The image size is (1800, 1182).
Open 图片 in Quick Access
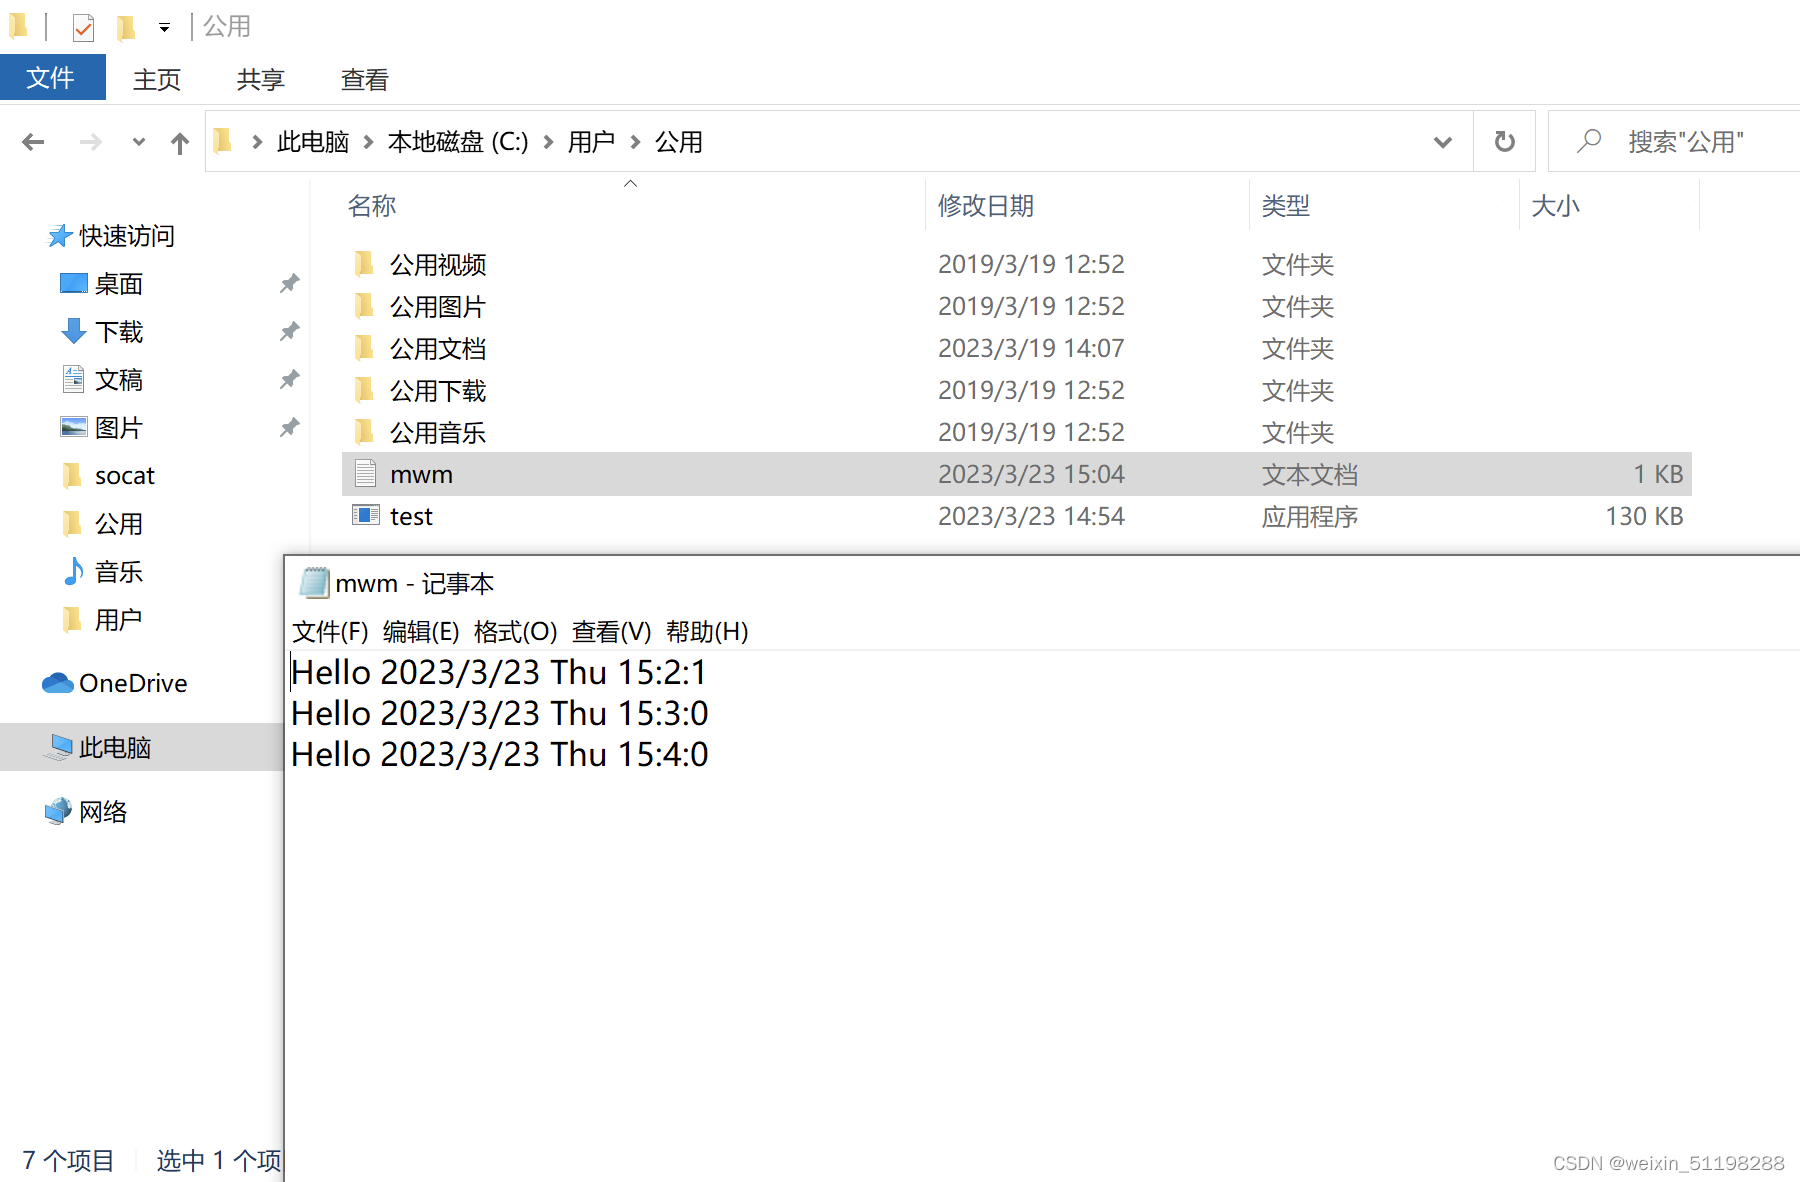click(x=119, y=428)
